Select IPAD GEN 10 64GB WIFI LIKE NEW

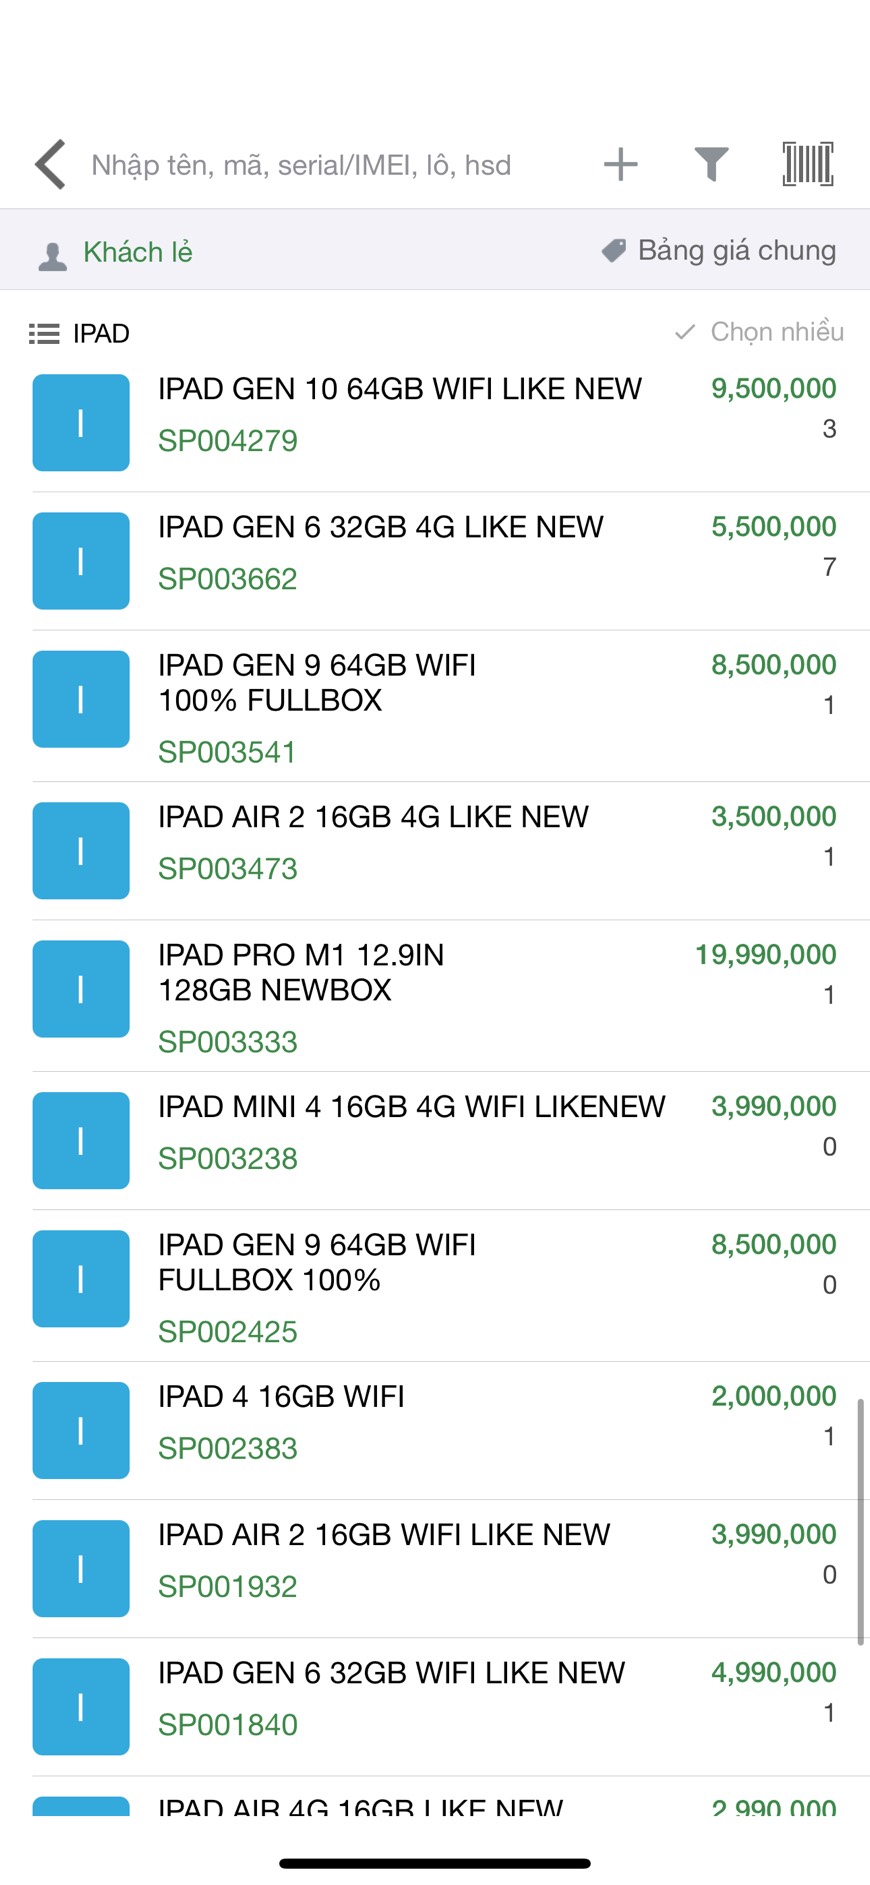coord(400,388)
